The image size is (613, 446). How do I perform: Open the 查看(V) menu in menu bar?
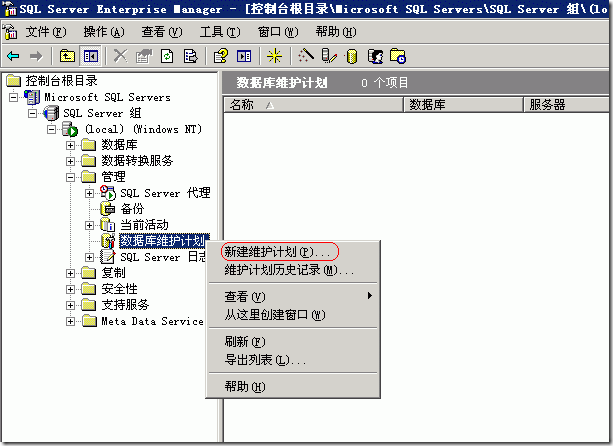pos(162,32)
